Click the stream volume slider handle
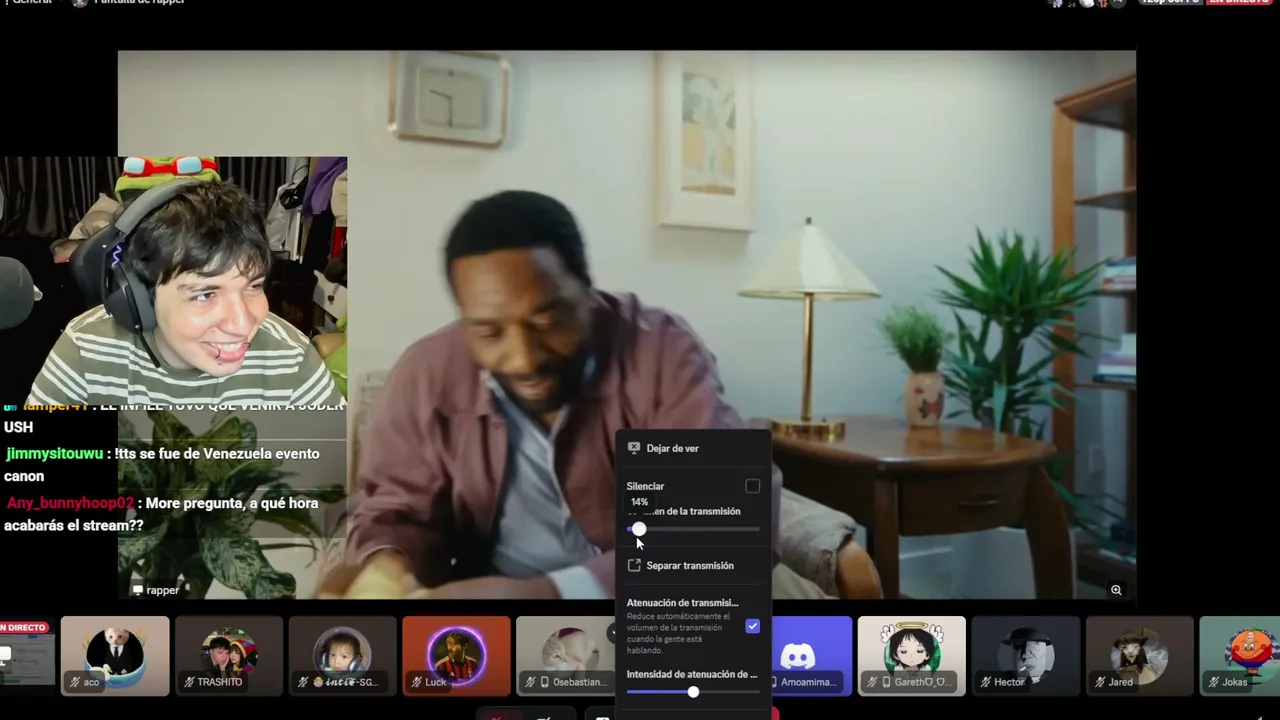Viewport: 1280px width, 720px height. (639, 529)
